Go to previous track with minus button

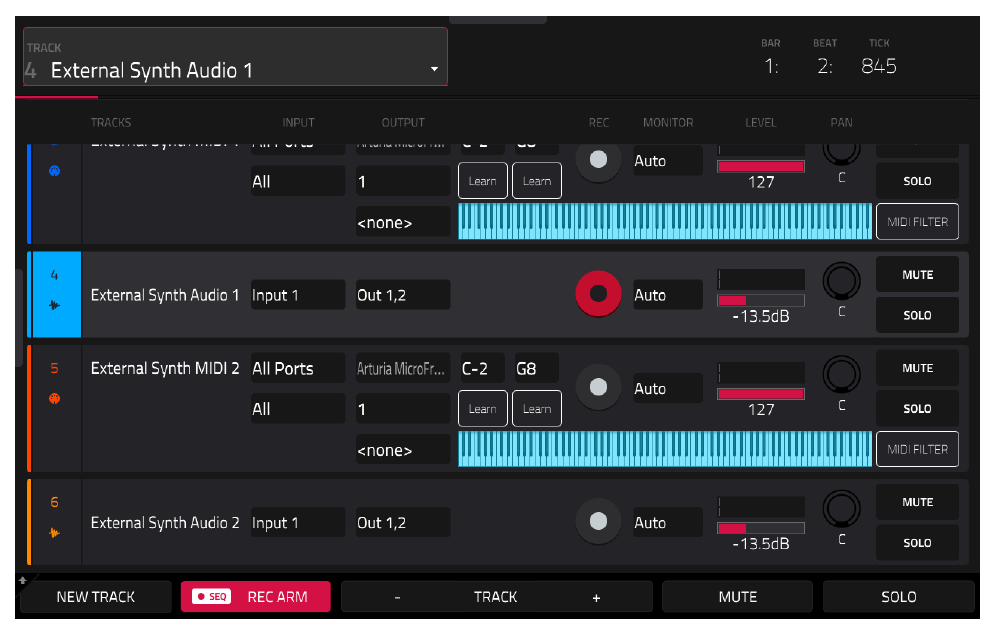tap(398, 597)
